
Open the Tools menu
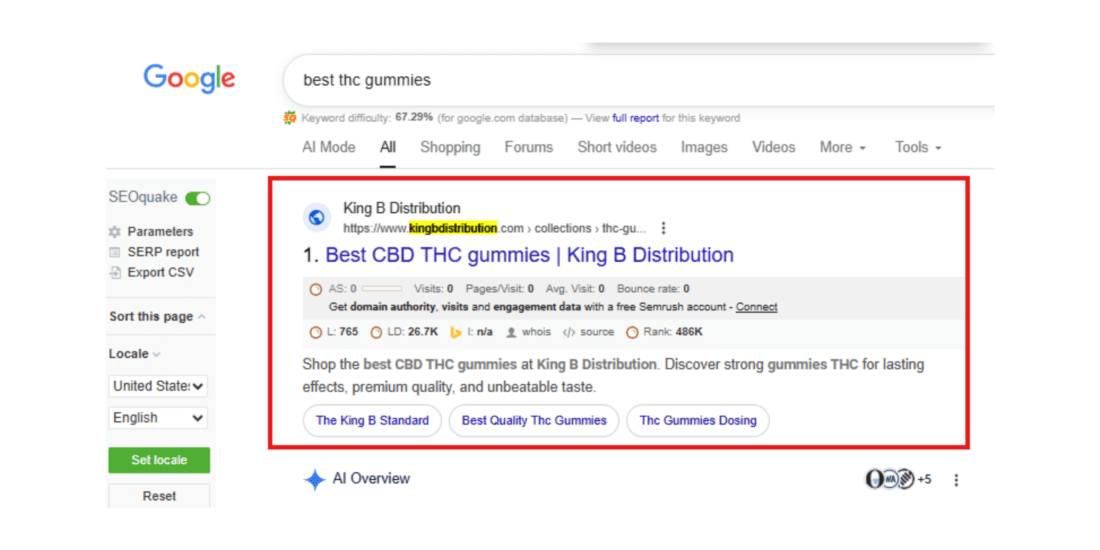[x=918, y=147]
